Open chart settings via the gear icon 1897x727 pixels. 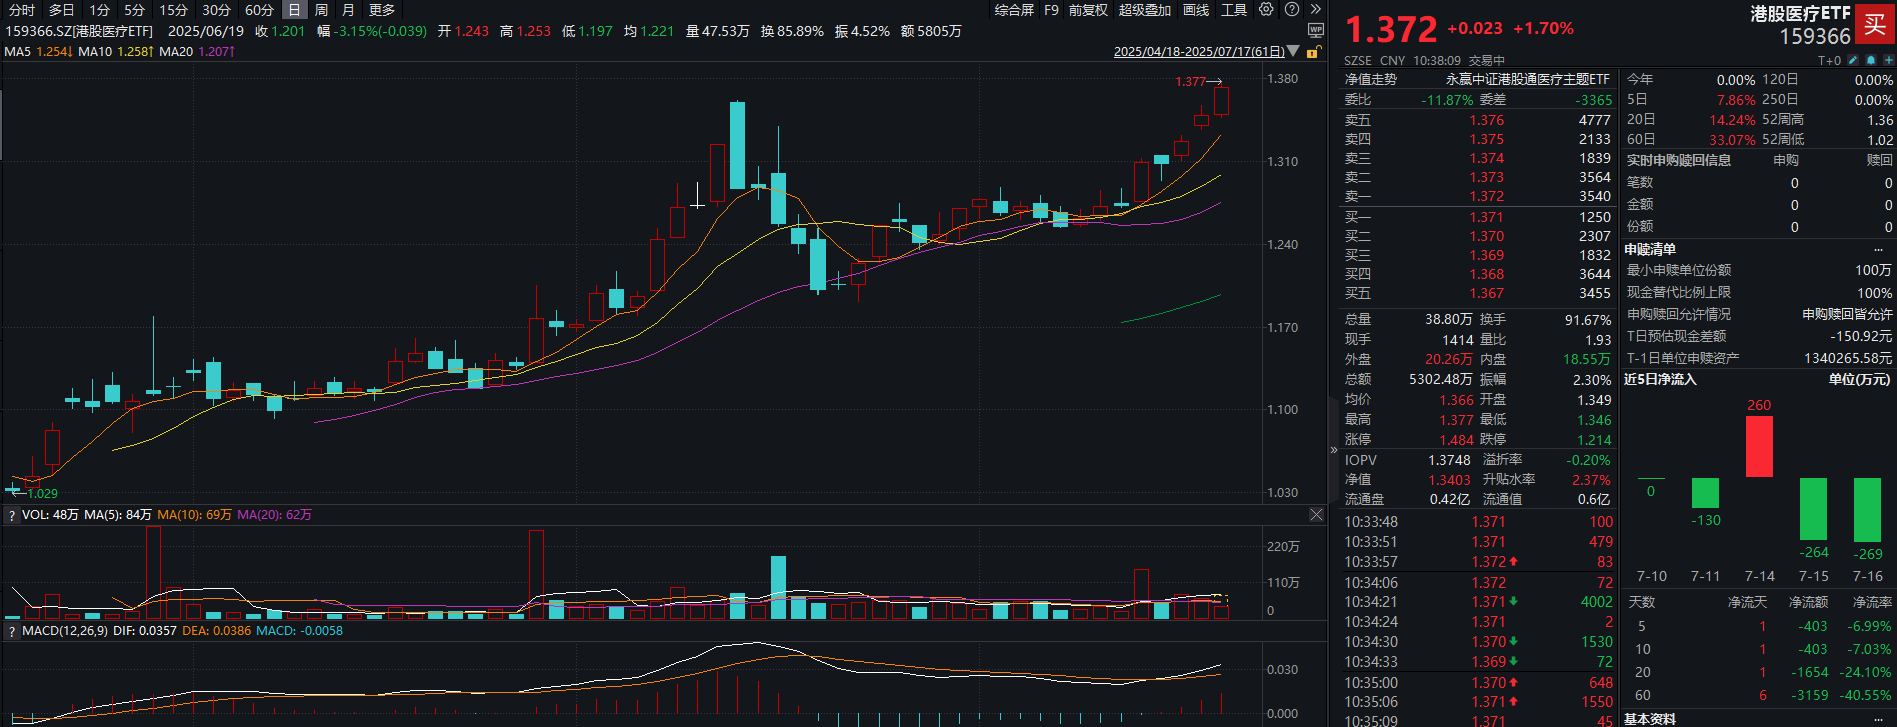[1266, 9]
